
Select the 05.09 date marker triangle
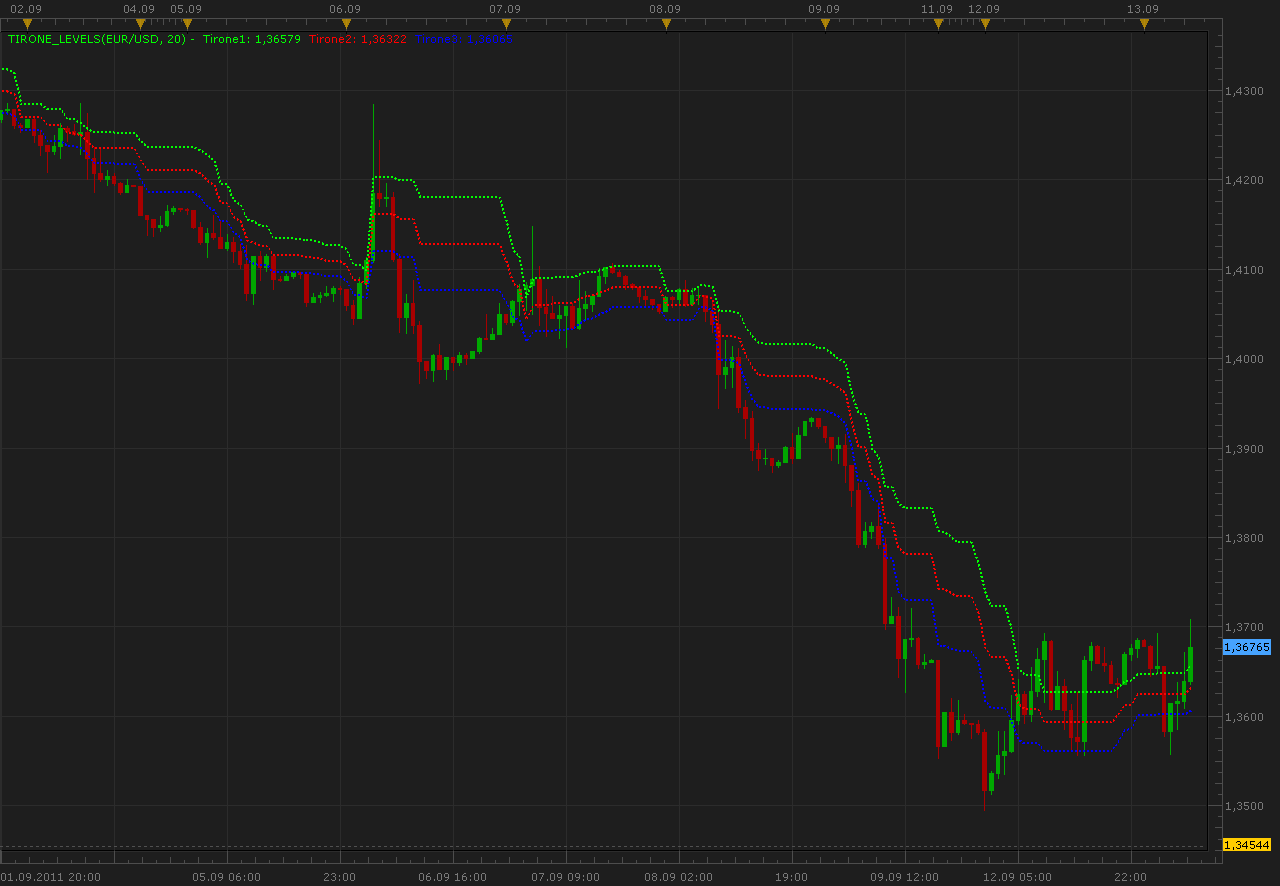[187, 24]
